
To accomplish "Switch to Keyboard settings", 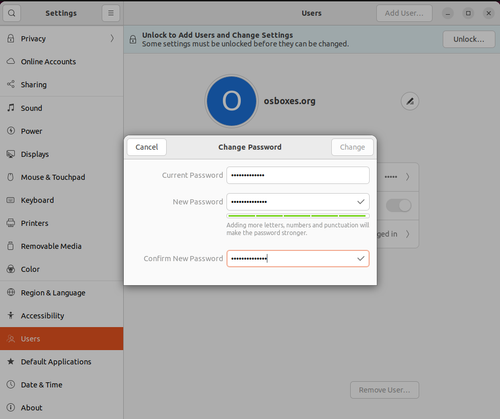I will 62,200.
